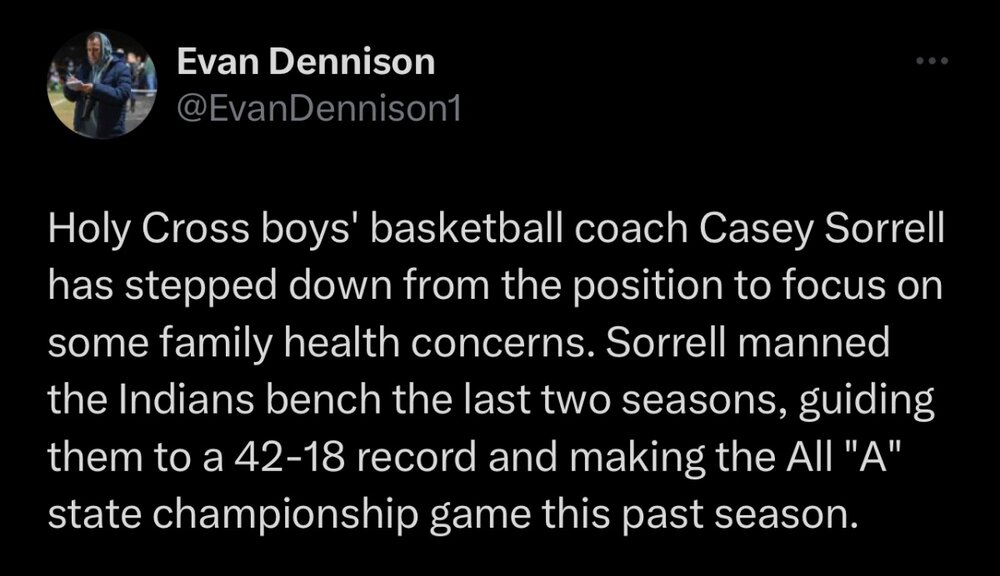Click the word "record" after 42-18
Screen dimensions: 1000x576
[416, 457]
